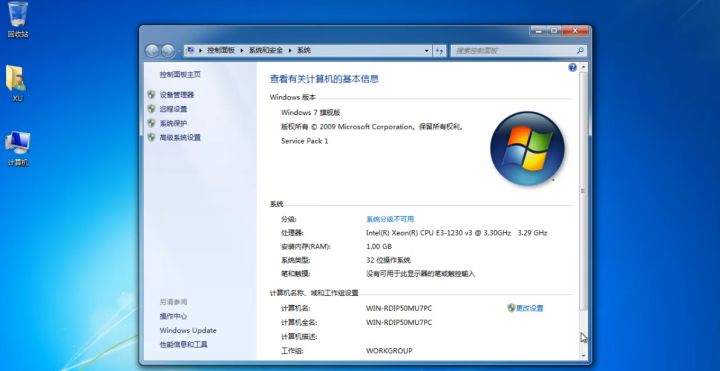Viewport: 720px width, 371px height.
Task: Open the Windows Update link
Action: point(188,330)
